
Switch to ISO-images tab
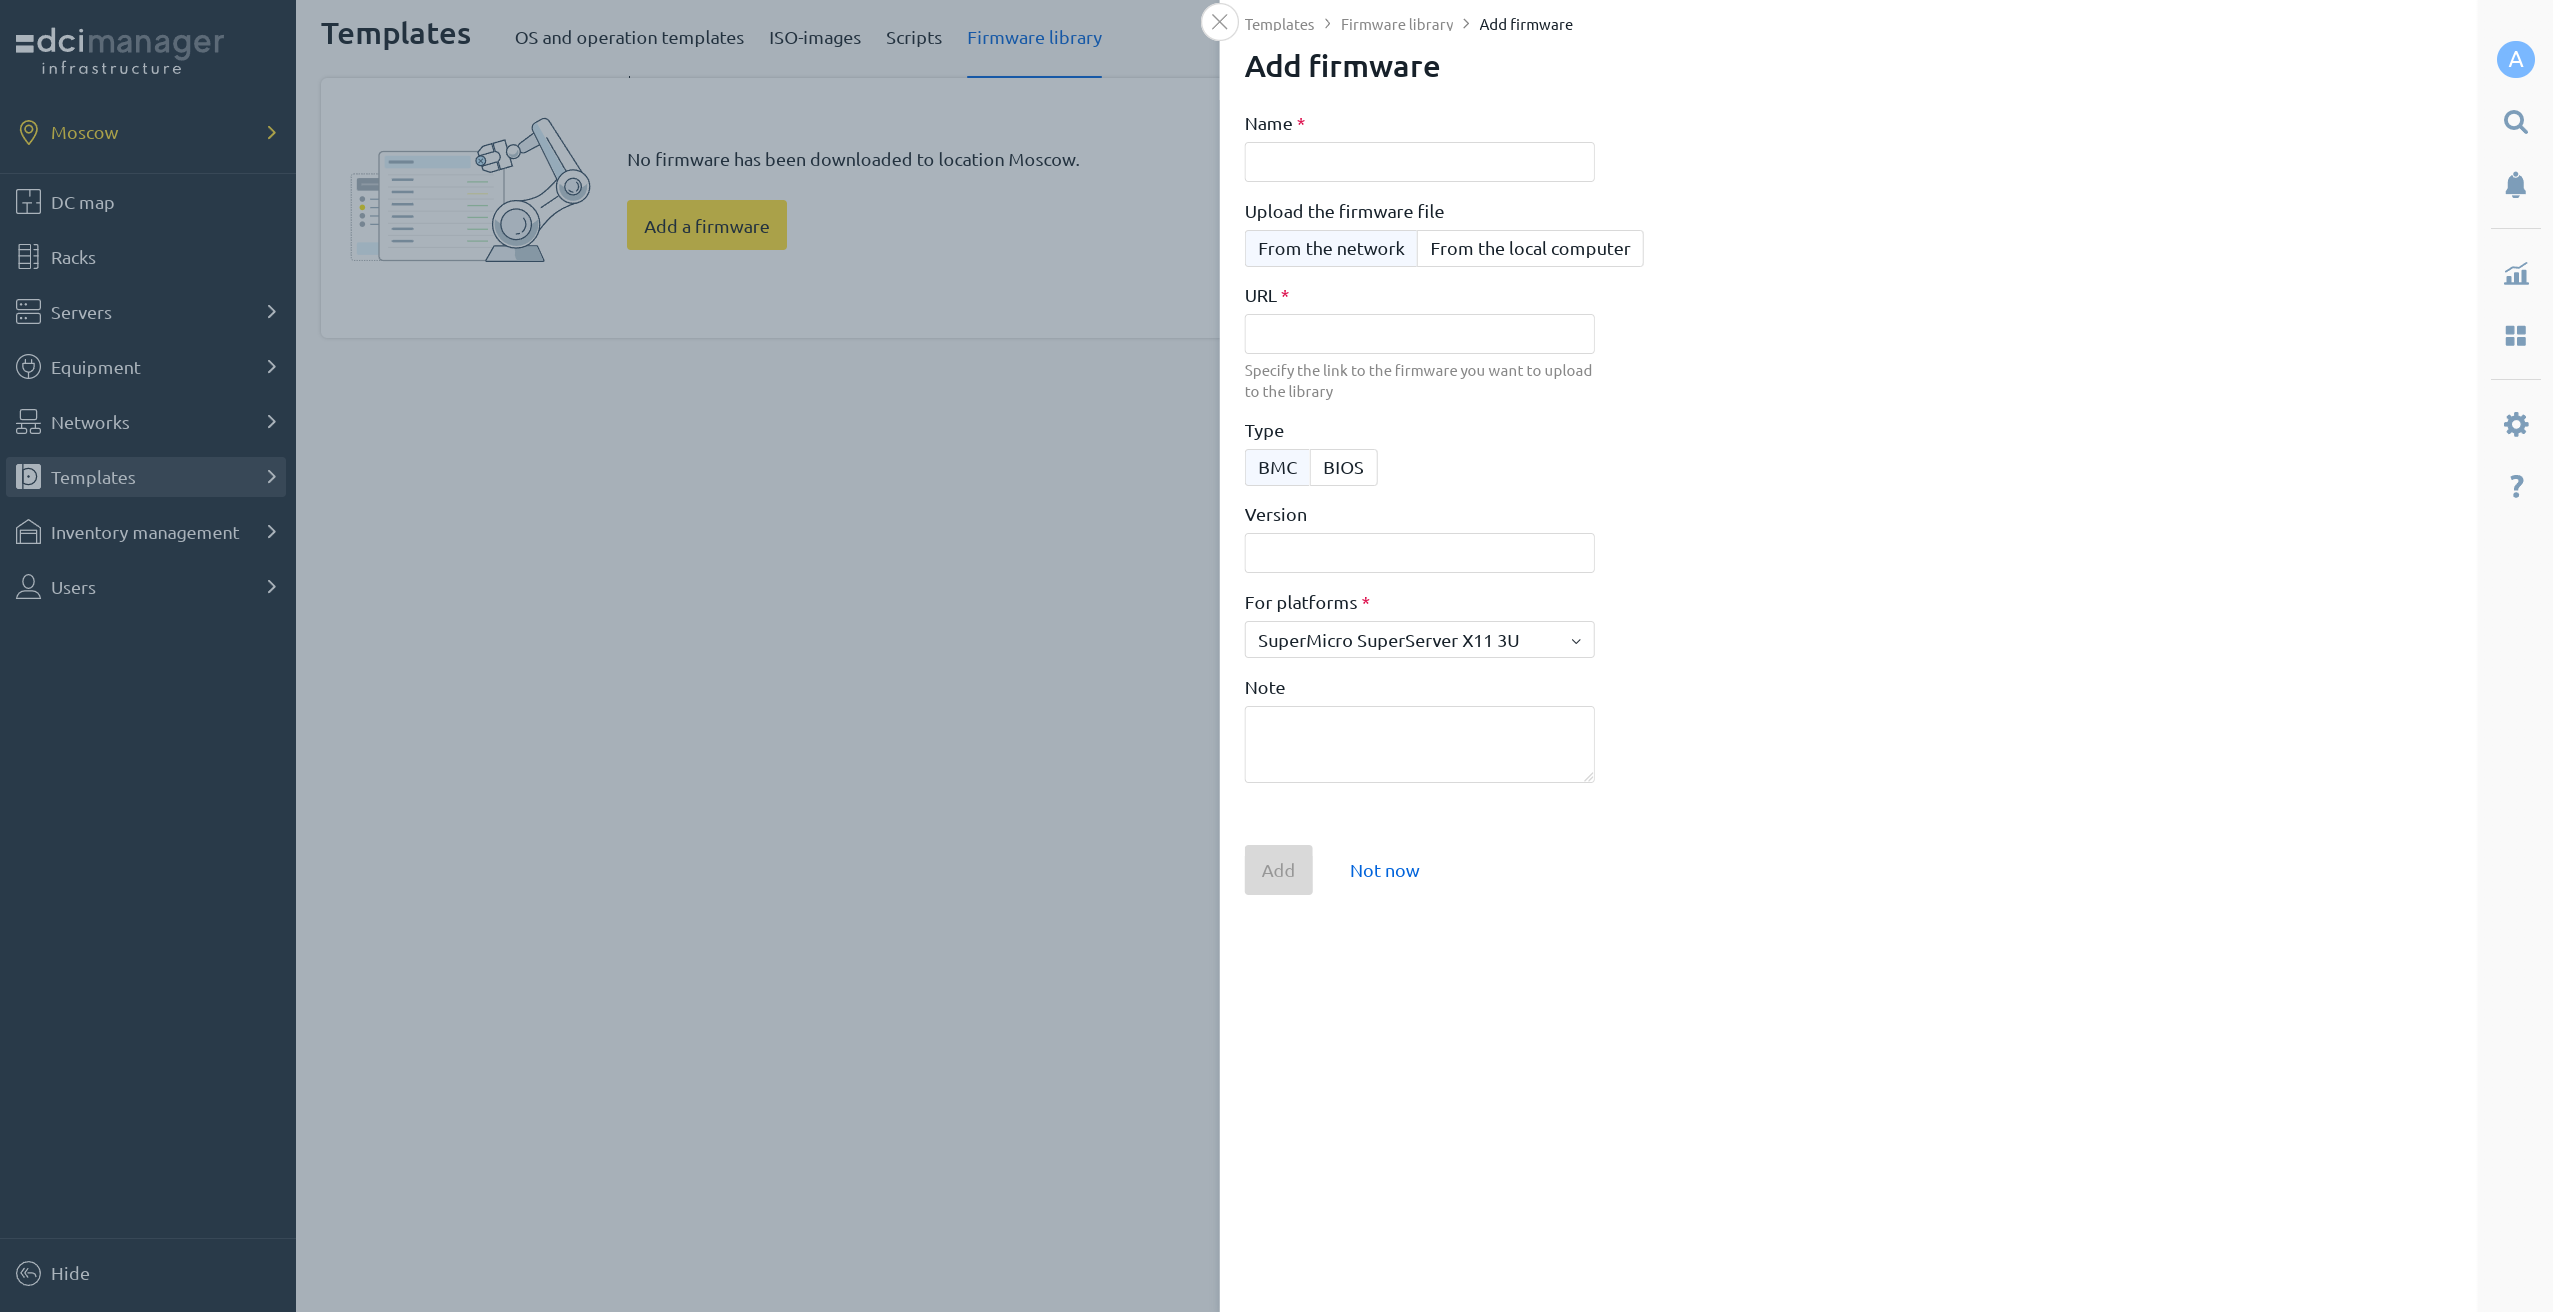pyautogui.click(x=814, y=38)
